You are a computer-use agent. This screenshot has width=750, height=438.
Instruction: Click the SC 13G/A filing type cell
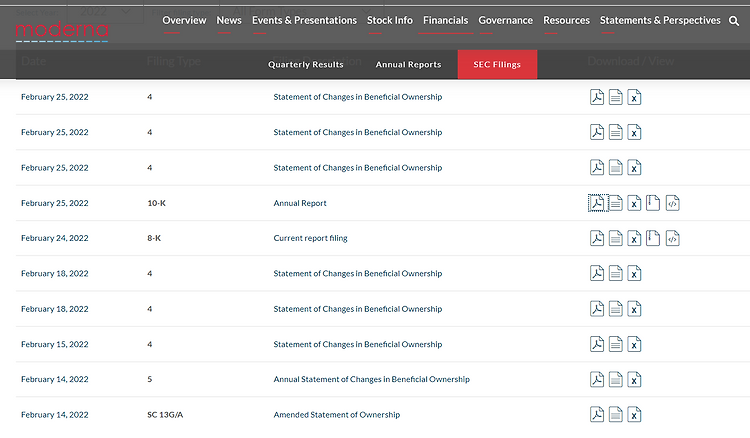[x=165, y=415]
